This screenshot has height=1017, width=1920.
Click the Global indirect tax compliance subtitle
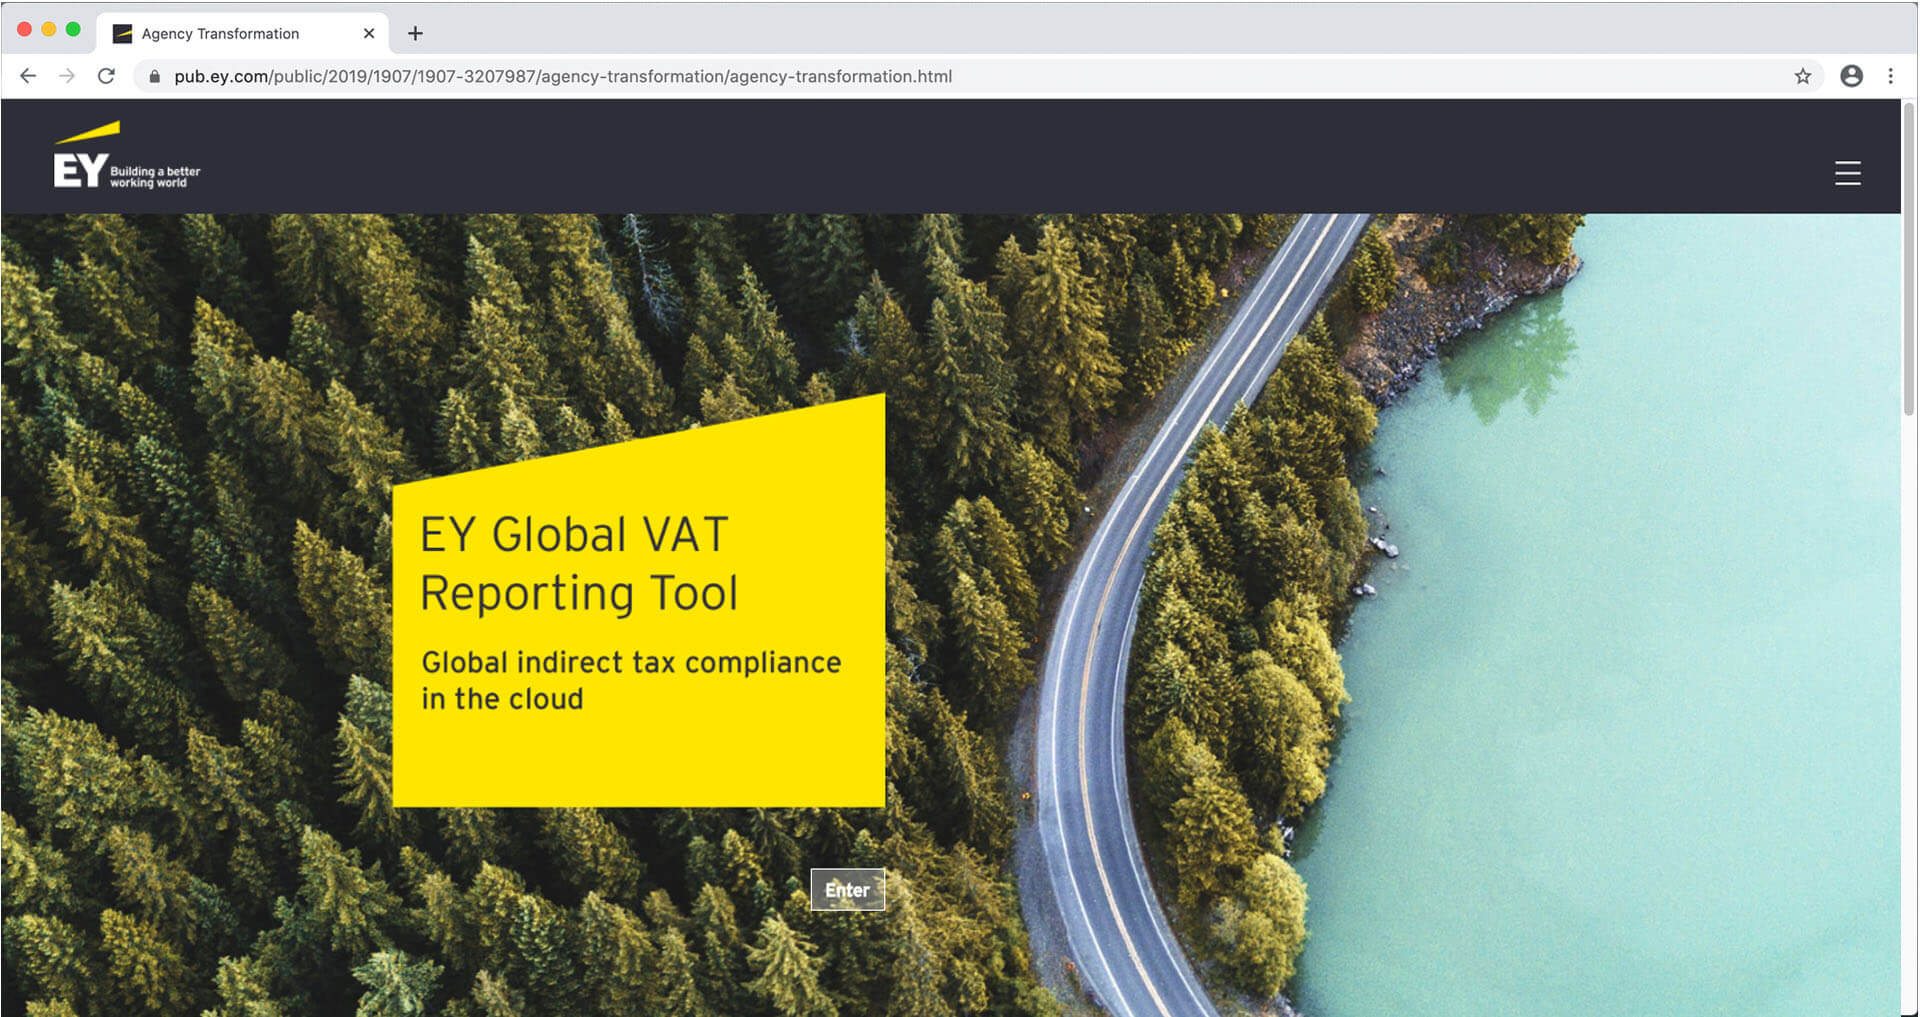631,680
